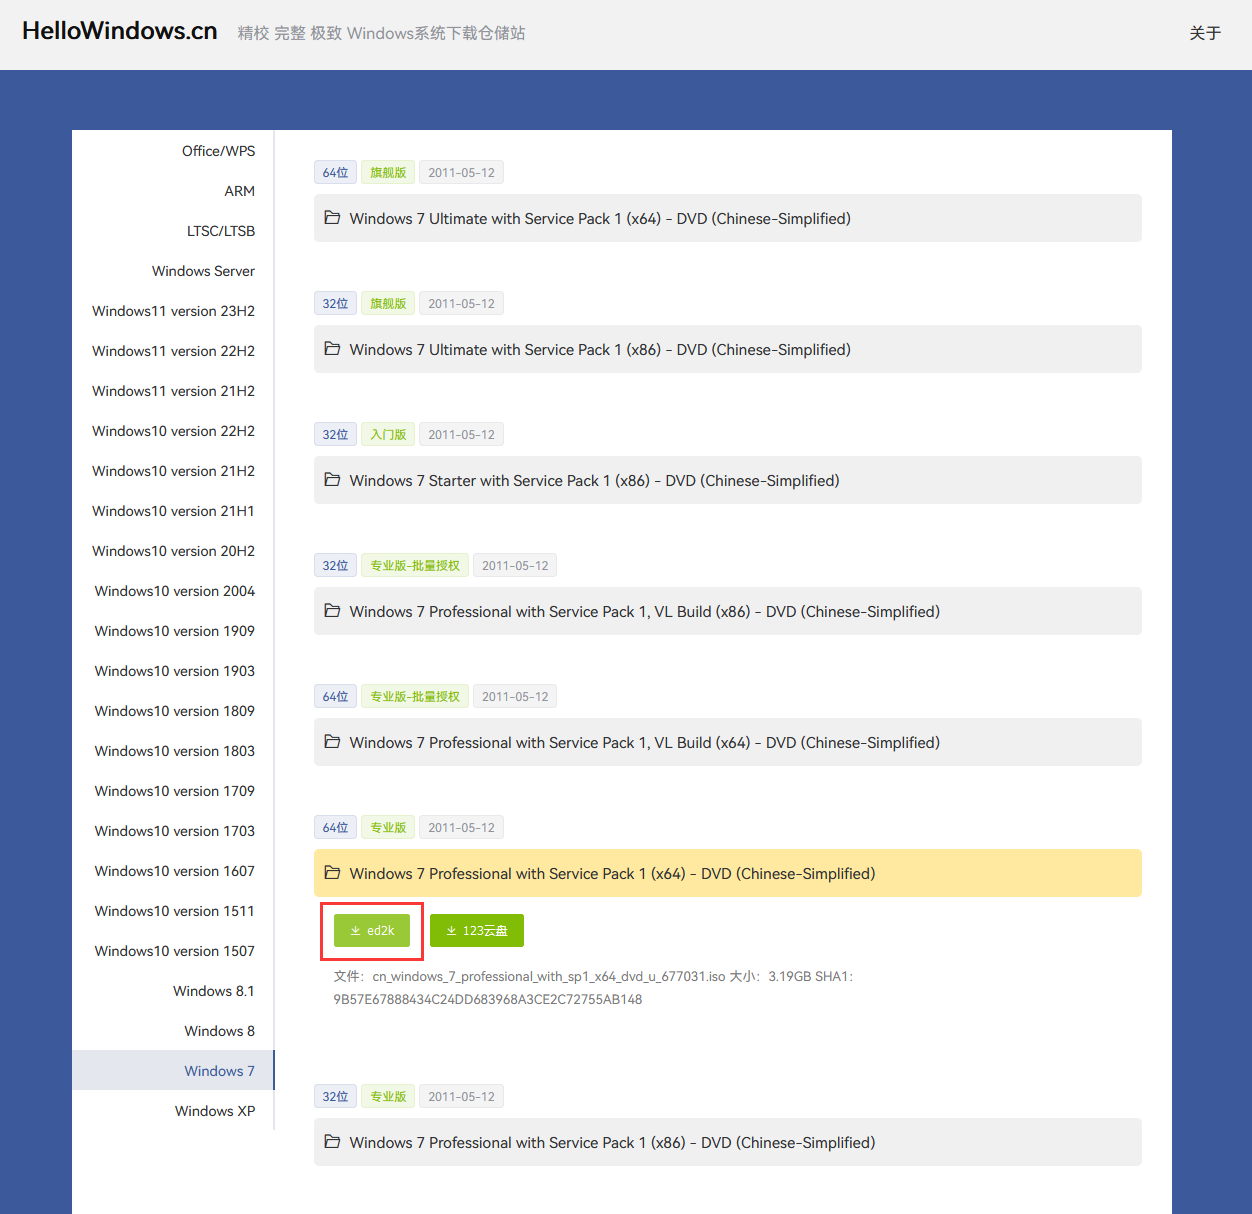This screenshot has width=1252, height=1214.
Task: Select Windows11 version 22H2
Action: (173, 351)
